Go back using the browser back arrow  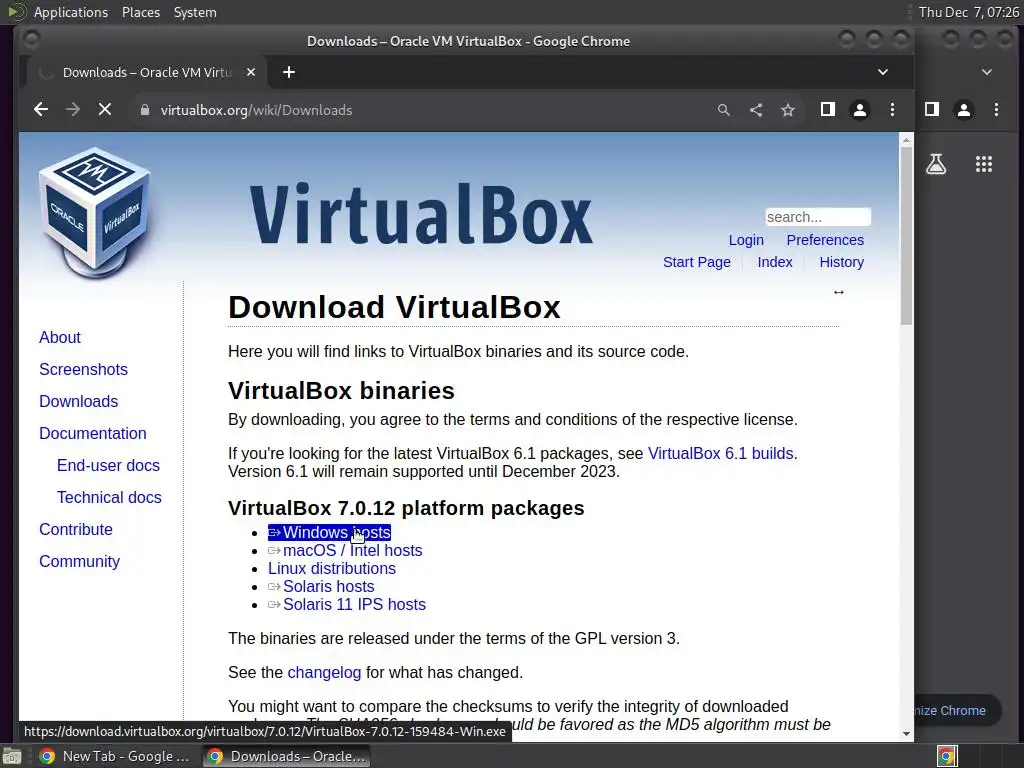tap(40, 110)
